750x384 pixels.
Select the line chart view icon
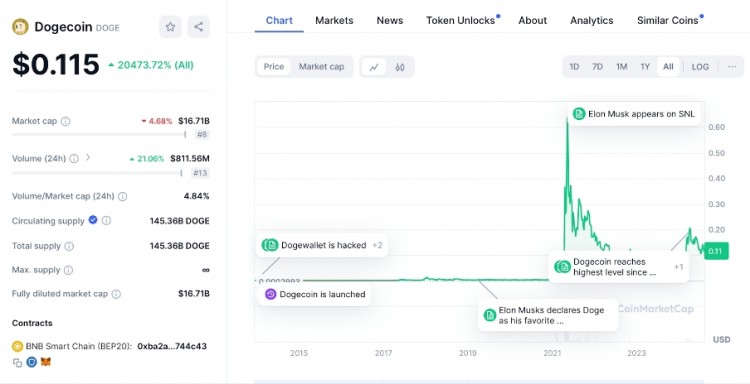tap(374, 67)
